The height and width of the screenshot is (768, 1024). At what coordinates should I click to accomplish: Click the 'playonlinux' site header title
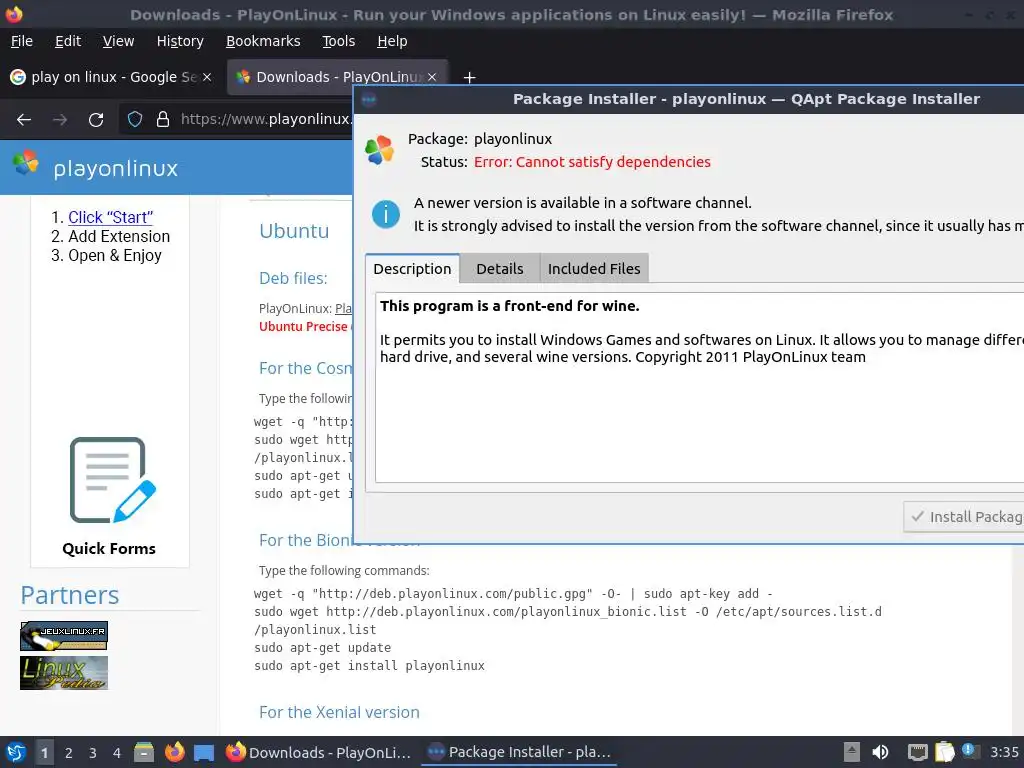(x=116, y=168)
